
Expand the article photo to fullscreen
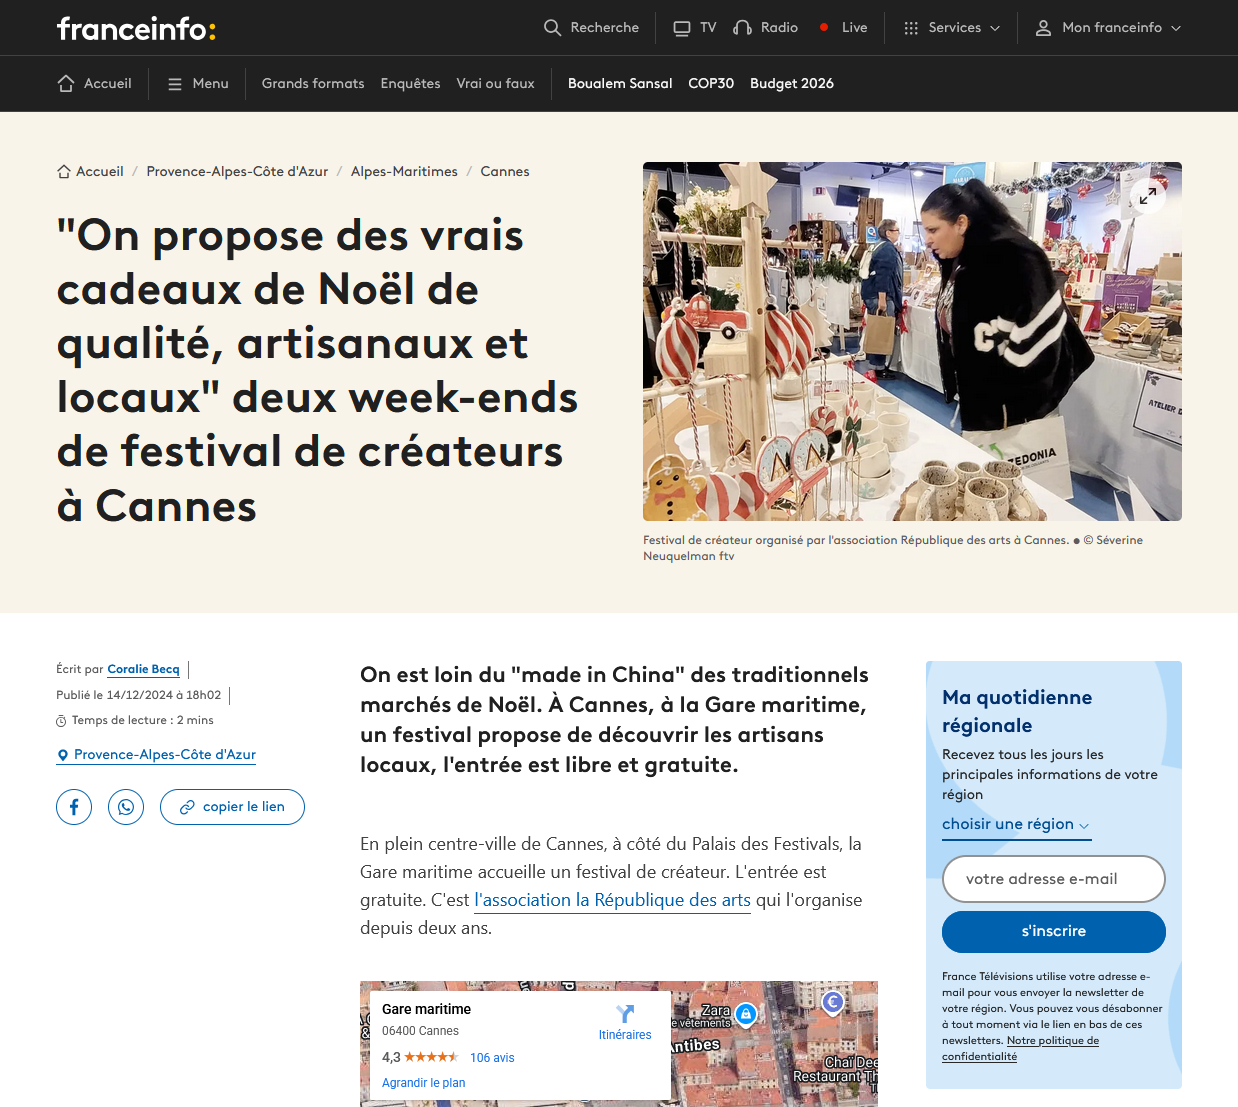click(1148, 196)
